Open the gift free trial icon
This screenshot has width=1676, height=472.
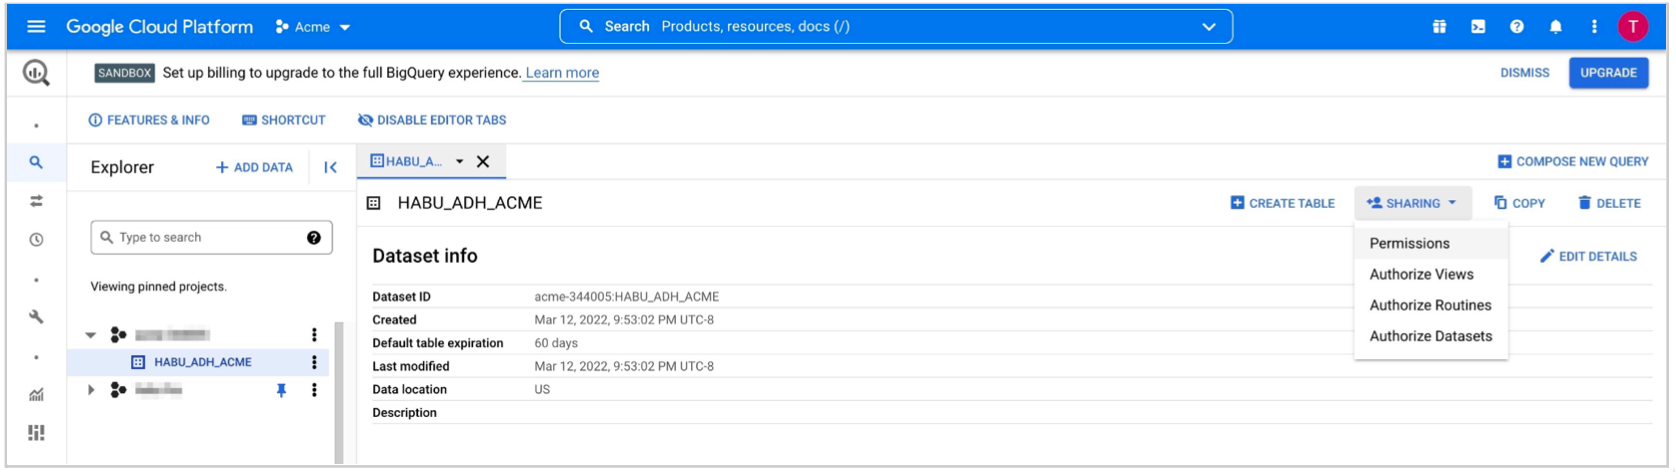(x=1439, y=27)
